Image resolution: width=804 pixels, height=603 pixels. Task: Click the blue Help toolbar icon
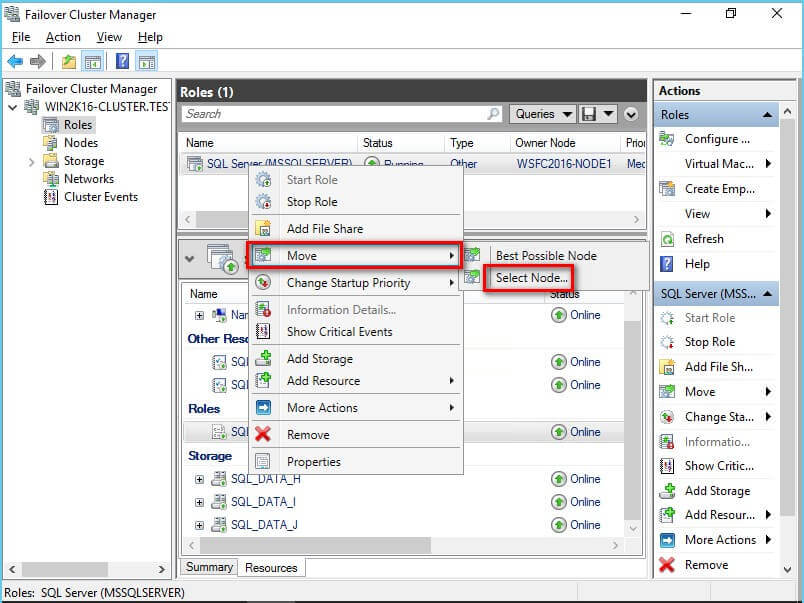click(x=122, y=61)
